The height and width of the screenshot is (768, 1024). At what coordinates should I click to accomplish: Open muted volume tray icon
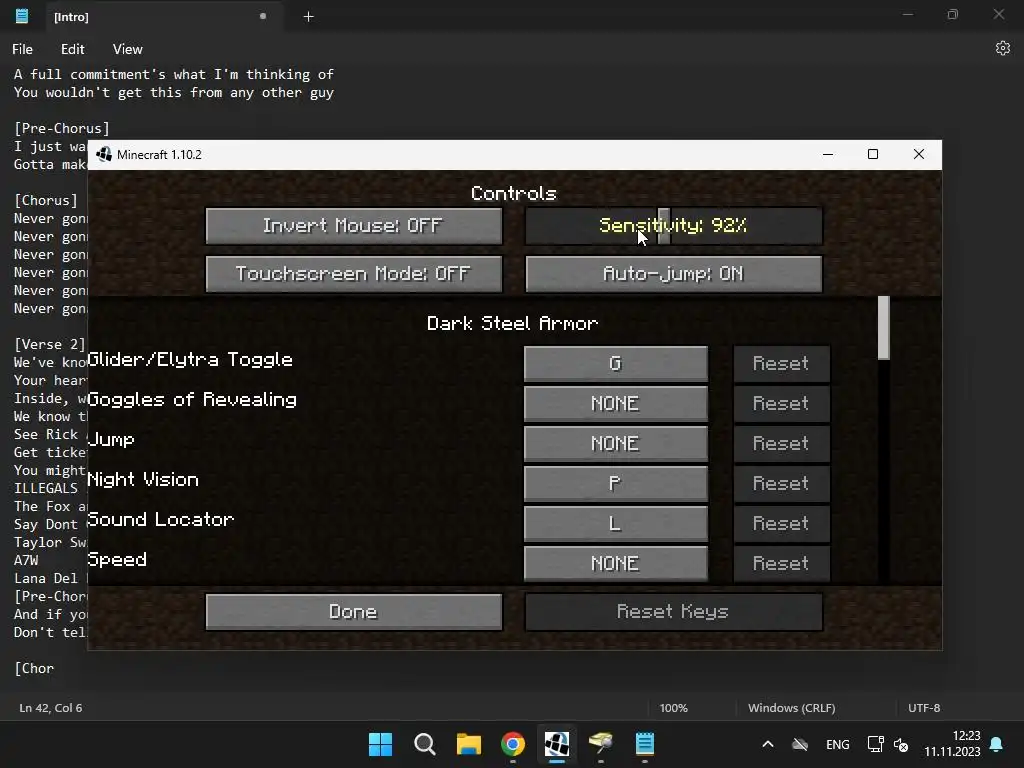click(901, 744)
